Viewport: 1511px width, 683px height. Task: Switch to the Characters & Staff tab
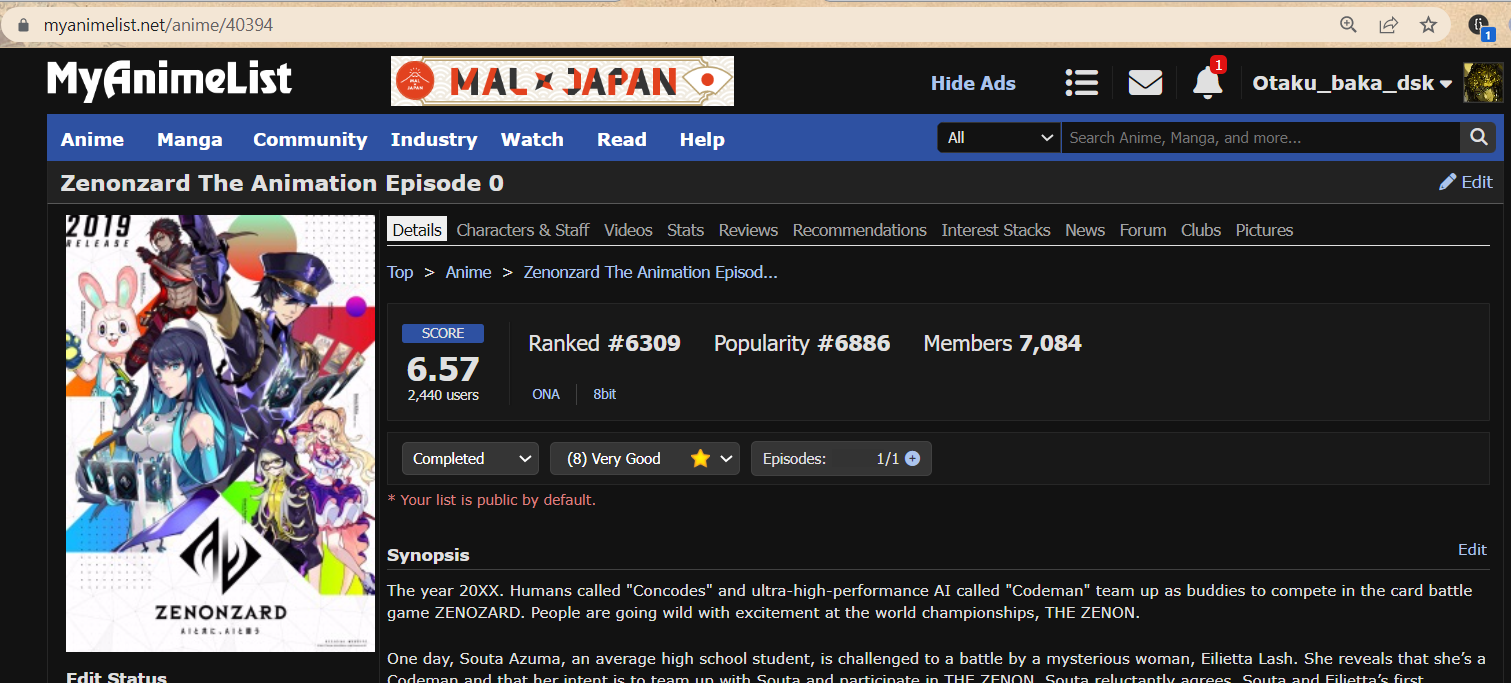(523, 230)
